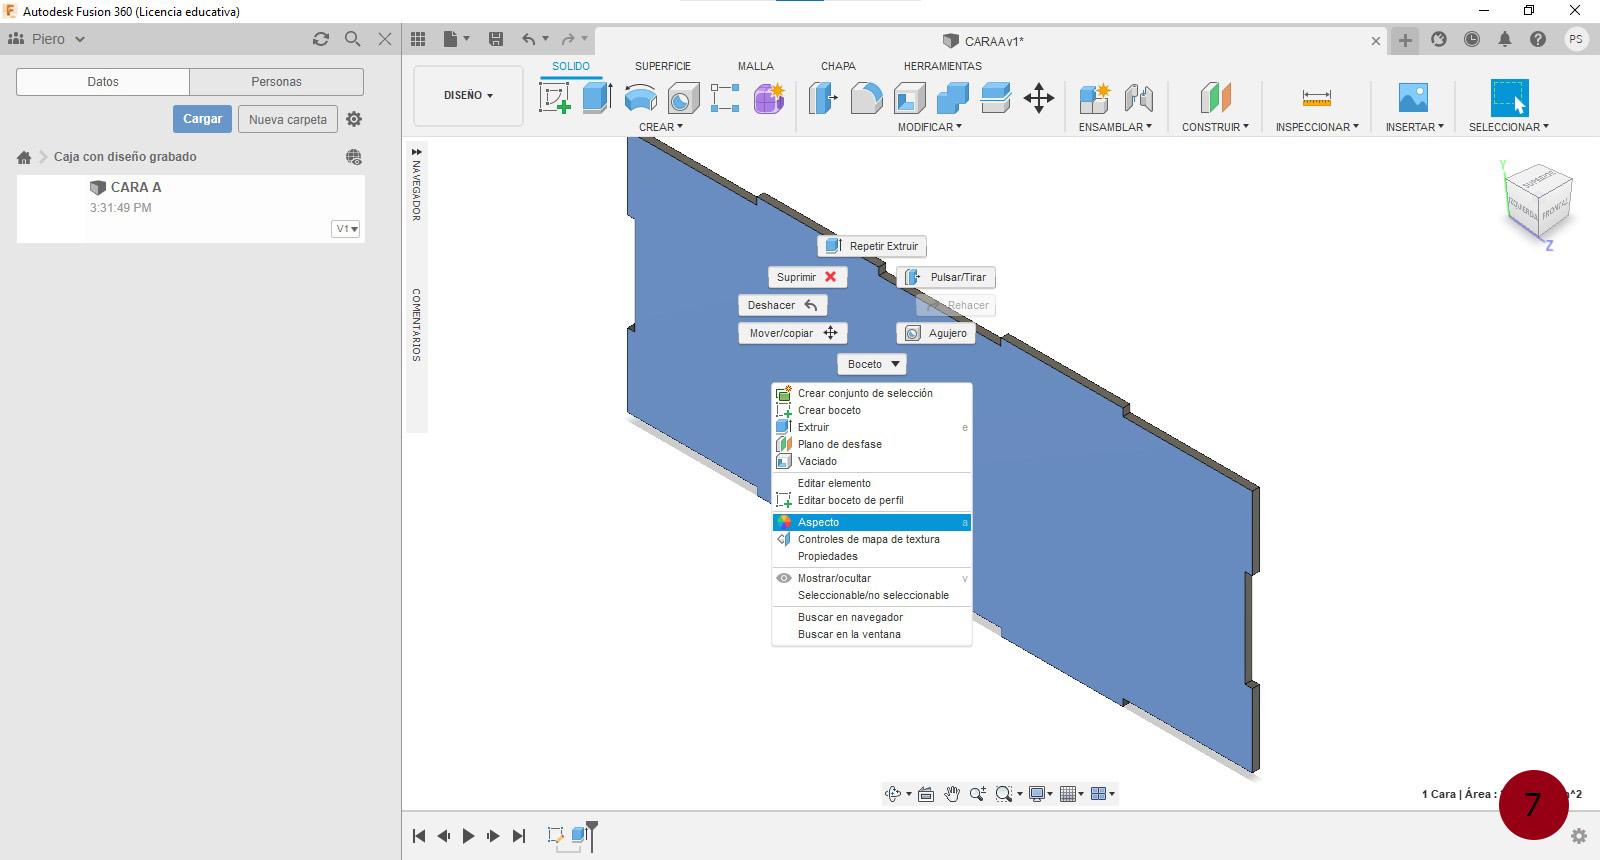Image resolution: width=1600 pixels, height=860 pixels.
Task: Expand the INSPECCIONAR menu
Action: point(1317,127)
